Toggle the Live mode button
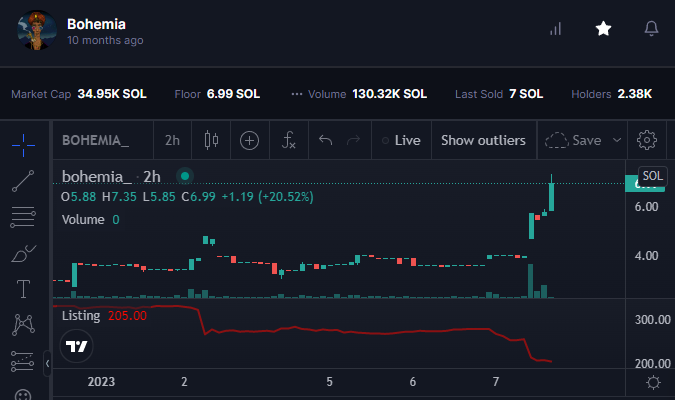Screen dimensions: 675x400 pyautogui.click(x=401, y=140)
